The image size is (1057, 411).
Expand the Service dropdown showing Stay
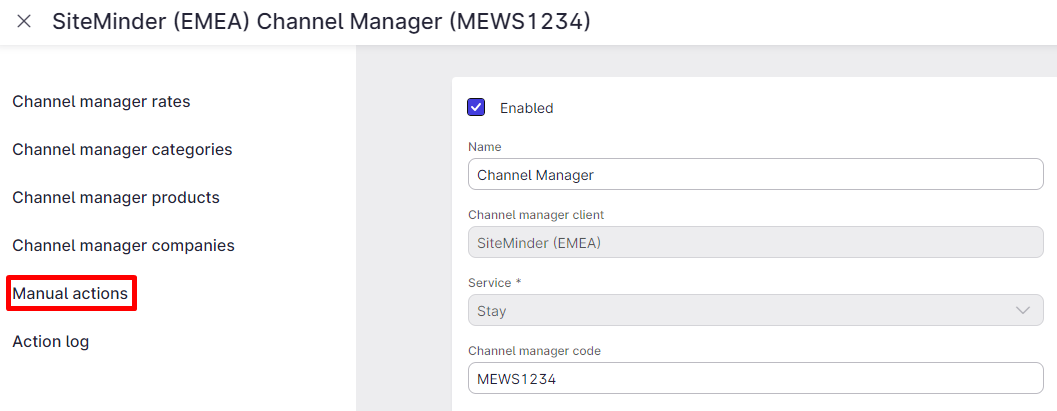pos(756,311)
